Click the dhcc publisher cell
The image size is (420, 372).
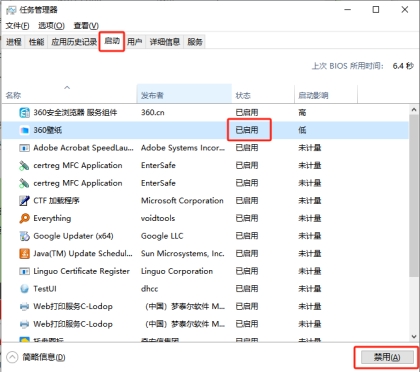150,289
